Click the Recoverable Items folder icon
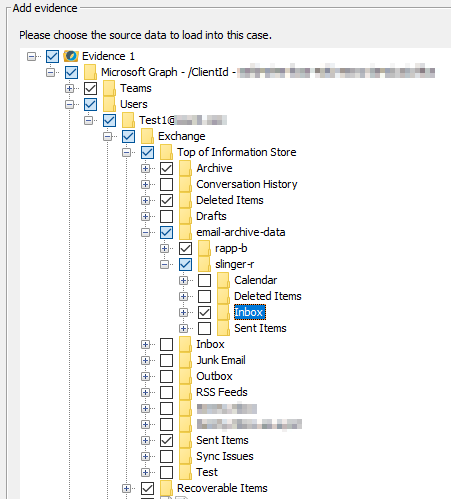This screenshot has width=451, height=499. 166,488
